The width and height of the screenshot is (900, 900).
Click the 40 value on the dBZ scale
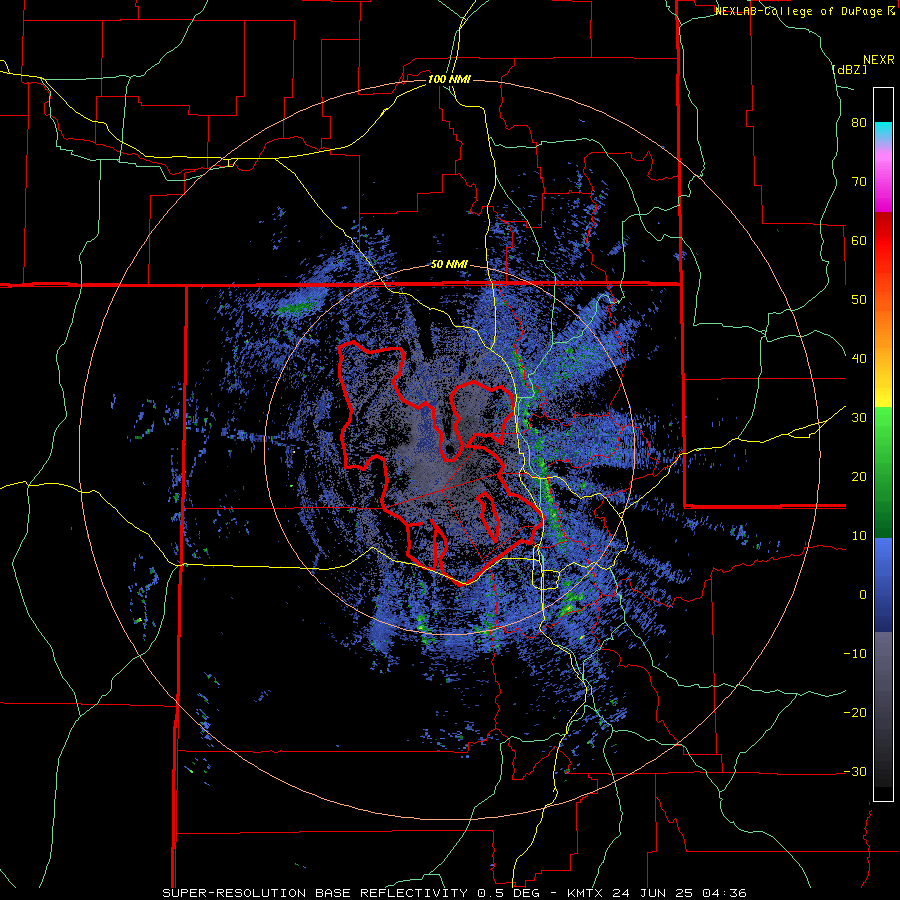pos(859,359)
